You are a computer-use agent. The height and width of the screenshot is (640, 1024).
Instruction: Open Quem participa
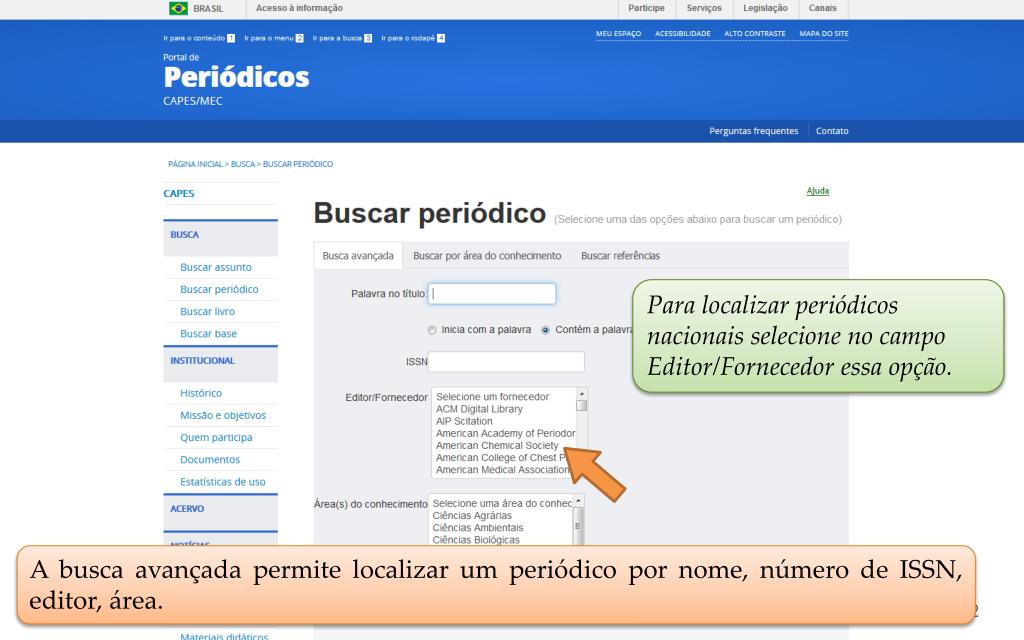(x=216, y=438)
